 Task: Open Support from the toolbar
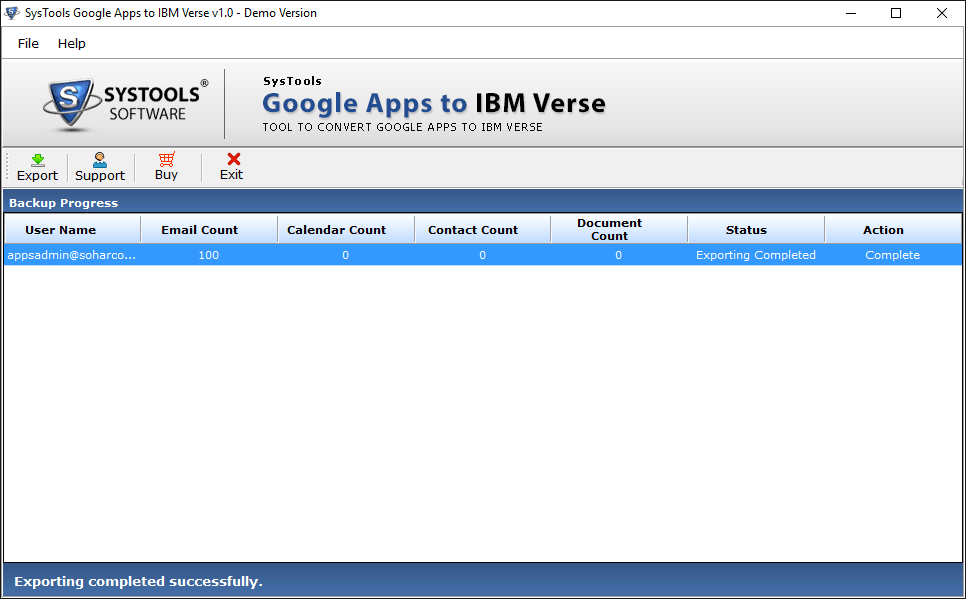100,167
